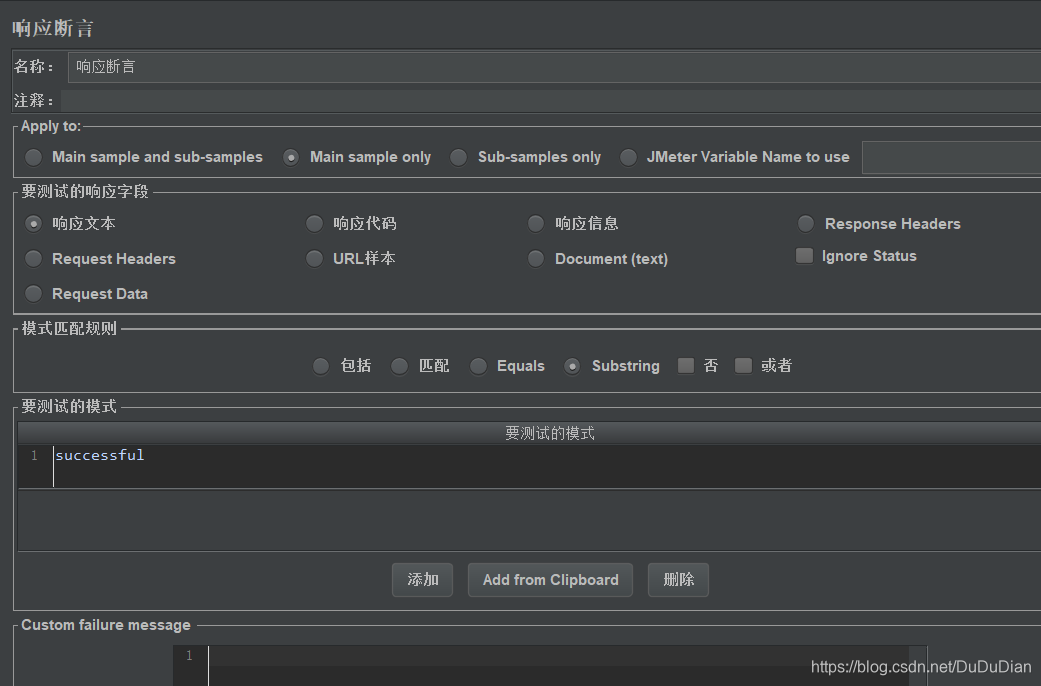The width and height of the screenshot is (1041, 686).
Task: Click the Custom failure message text area
Action: 550,665
